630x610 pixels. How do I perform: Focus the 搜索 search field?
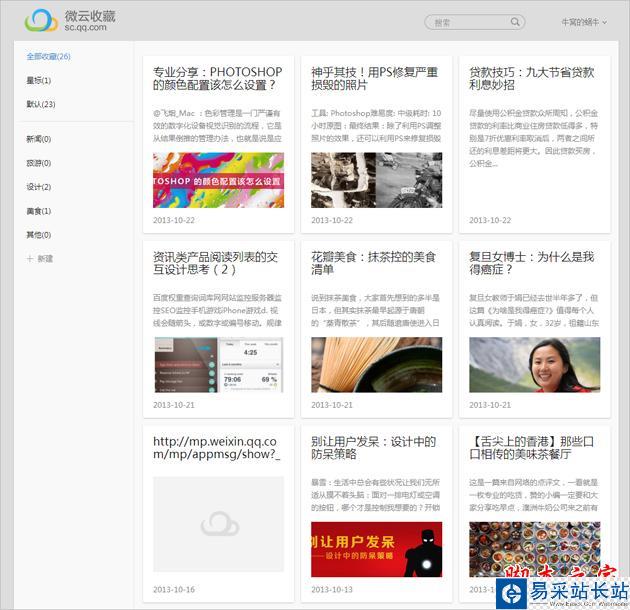[x=475, y=22]
